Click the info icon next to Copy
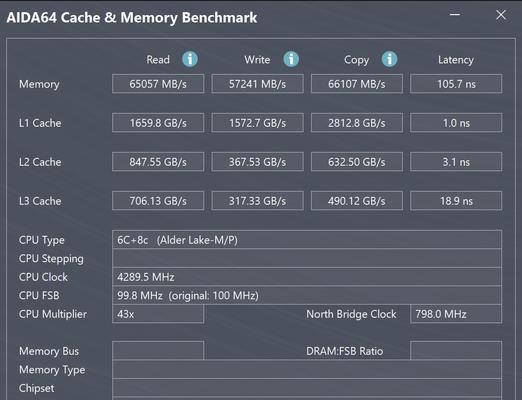This screenshot has width=522, height=400. coord(389,59)
